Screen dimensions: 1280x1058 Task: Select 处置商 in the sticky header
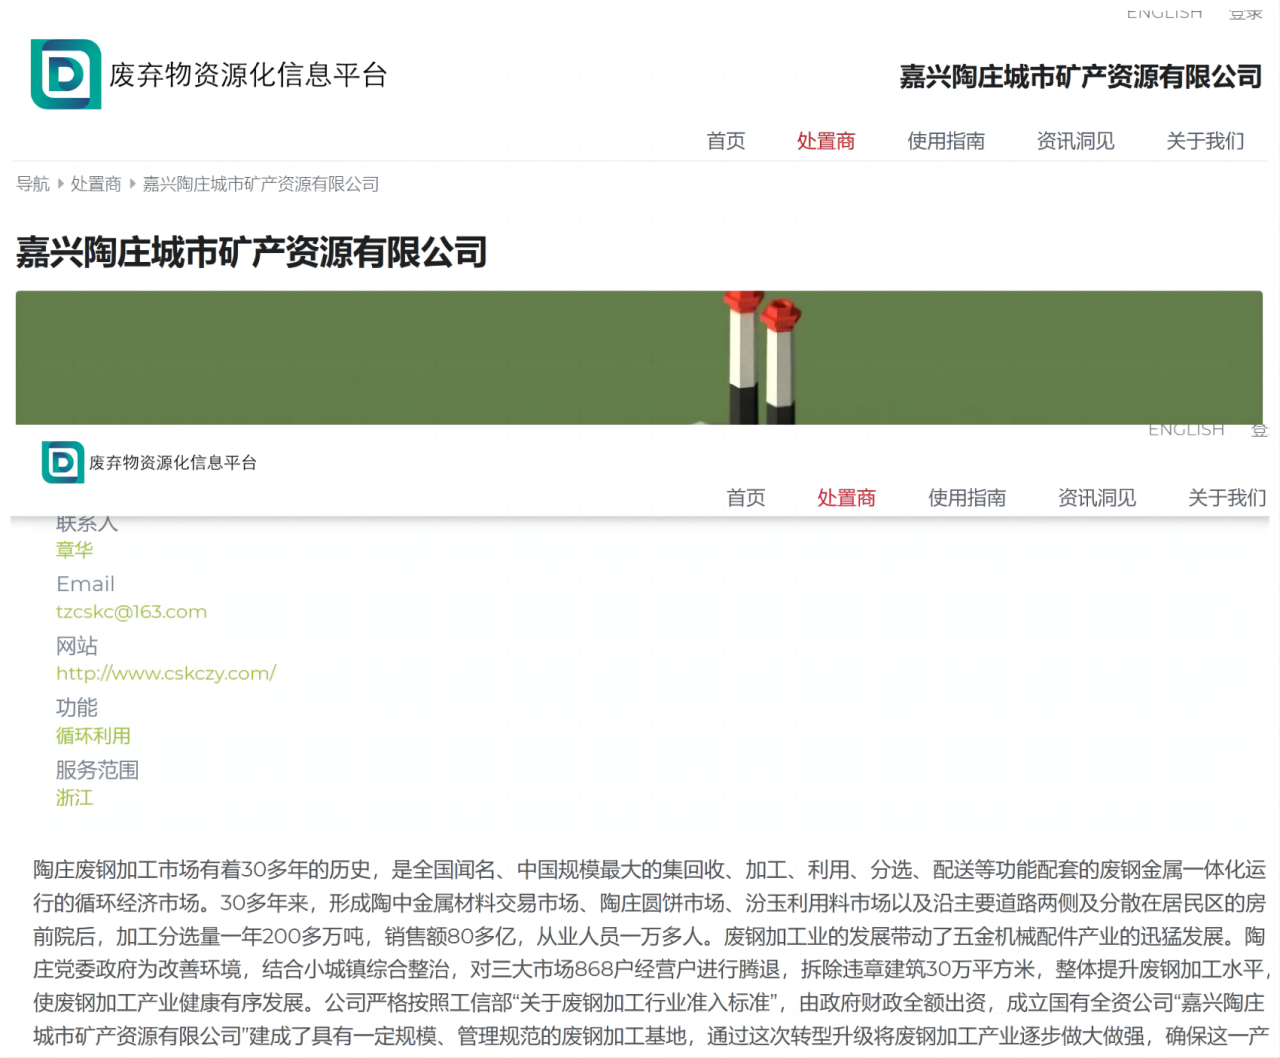pyautogui.click(x=847, y=497)
